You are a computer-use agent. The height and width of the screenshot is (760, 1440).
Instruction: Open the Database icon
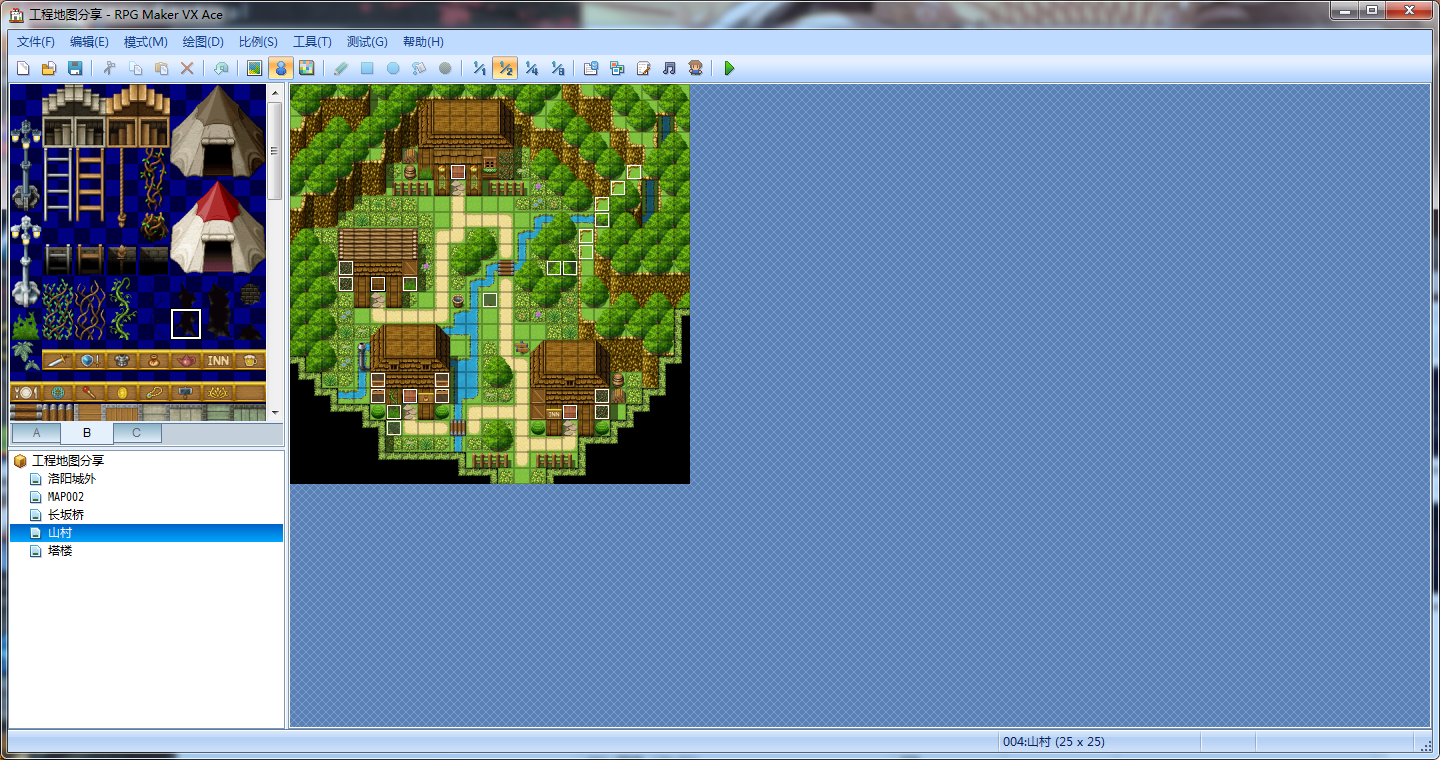click(x=591, y=68)
